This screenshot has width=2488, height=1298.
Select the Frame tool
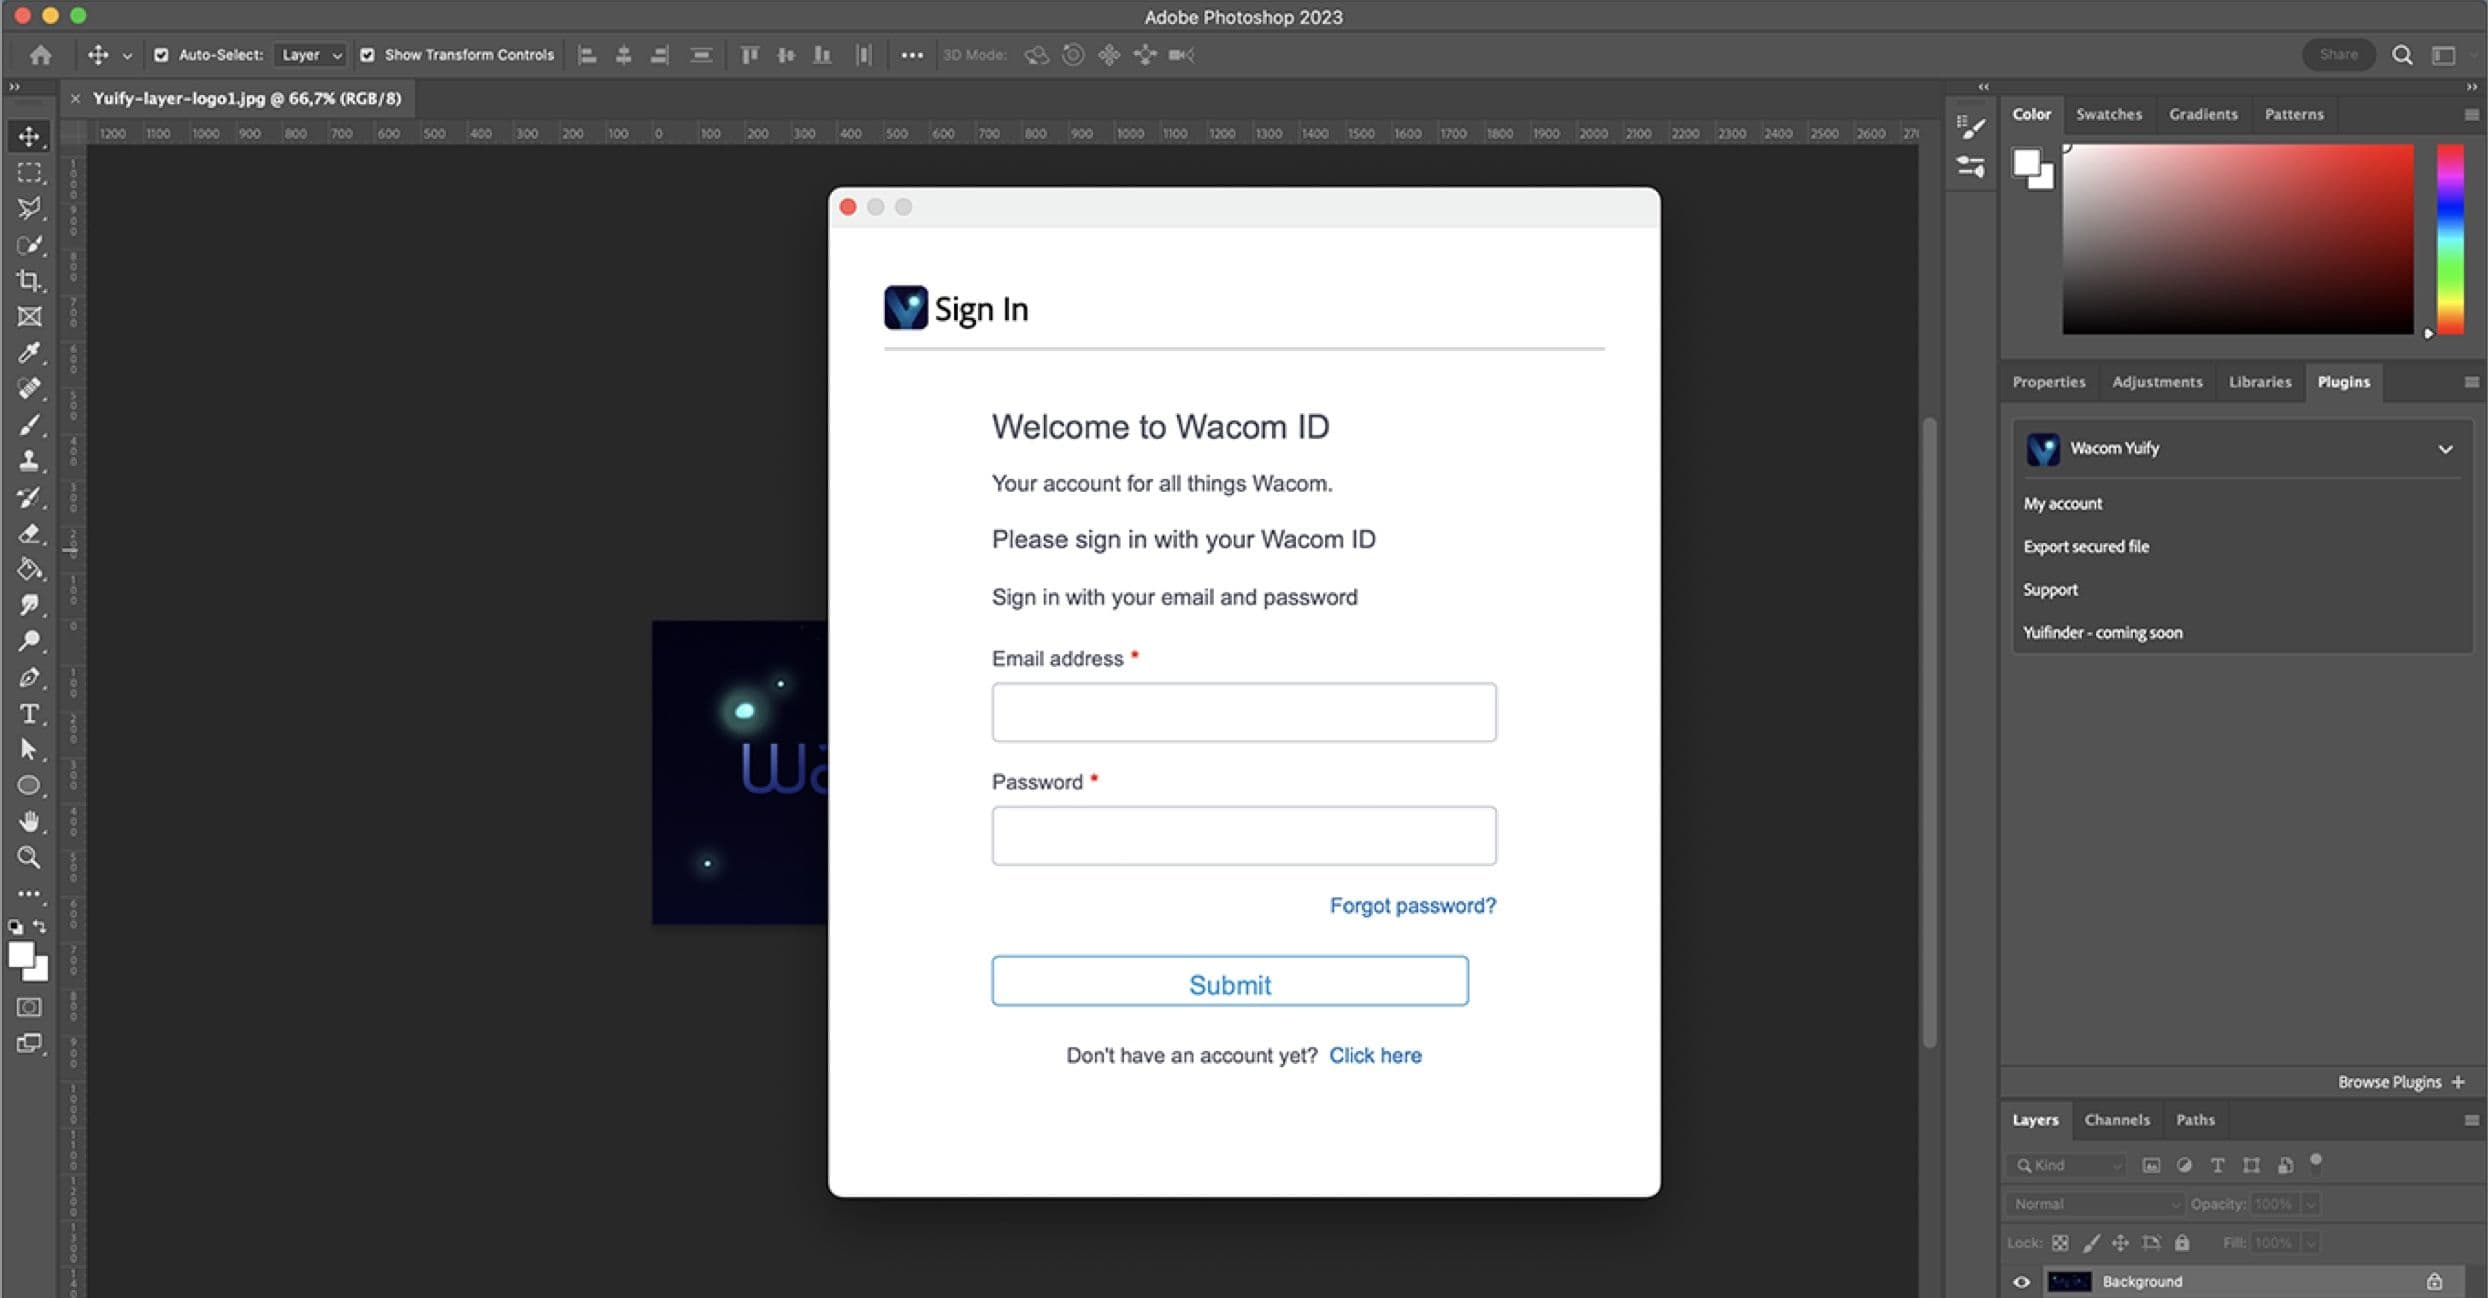click(x=29, y=317)
